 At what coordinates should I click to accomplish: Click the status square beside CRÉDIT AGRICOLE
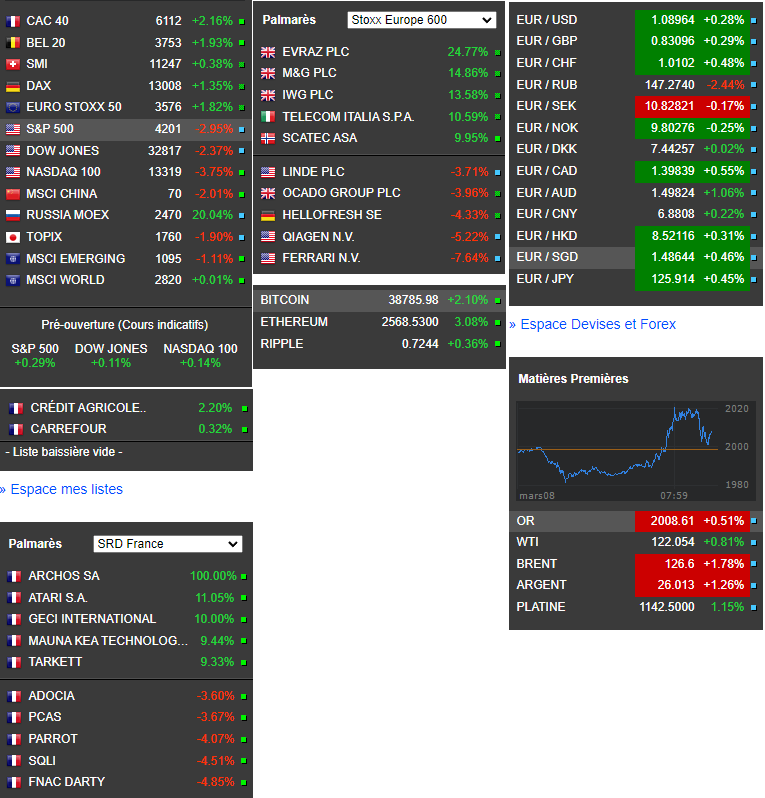(245, 409)
